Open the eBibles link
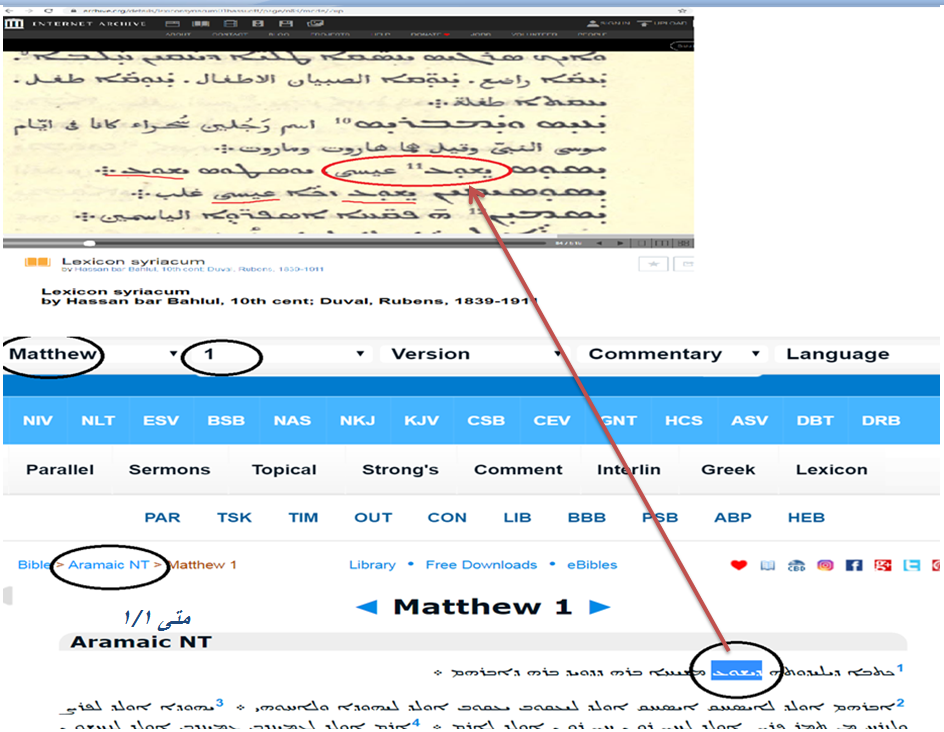 click(592, 565)
